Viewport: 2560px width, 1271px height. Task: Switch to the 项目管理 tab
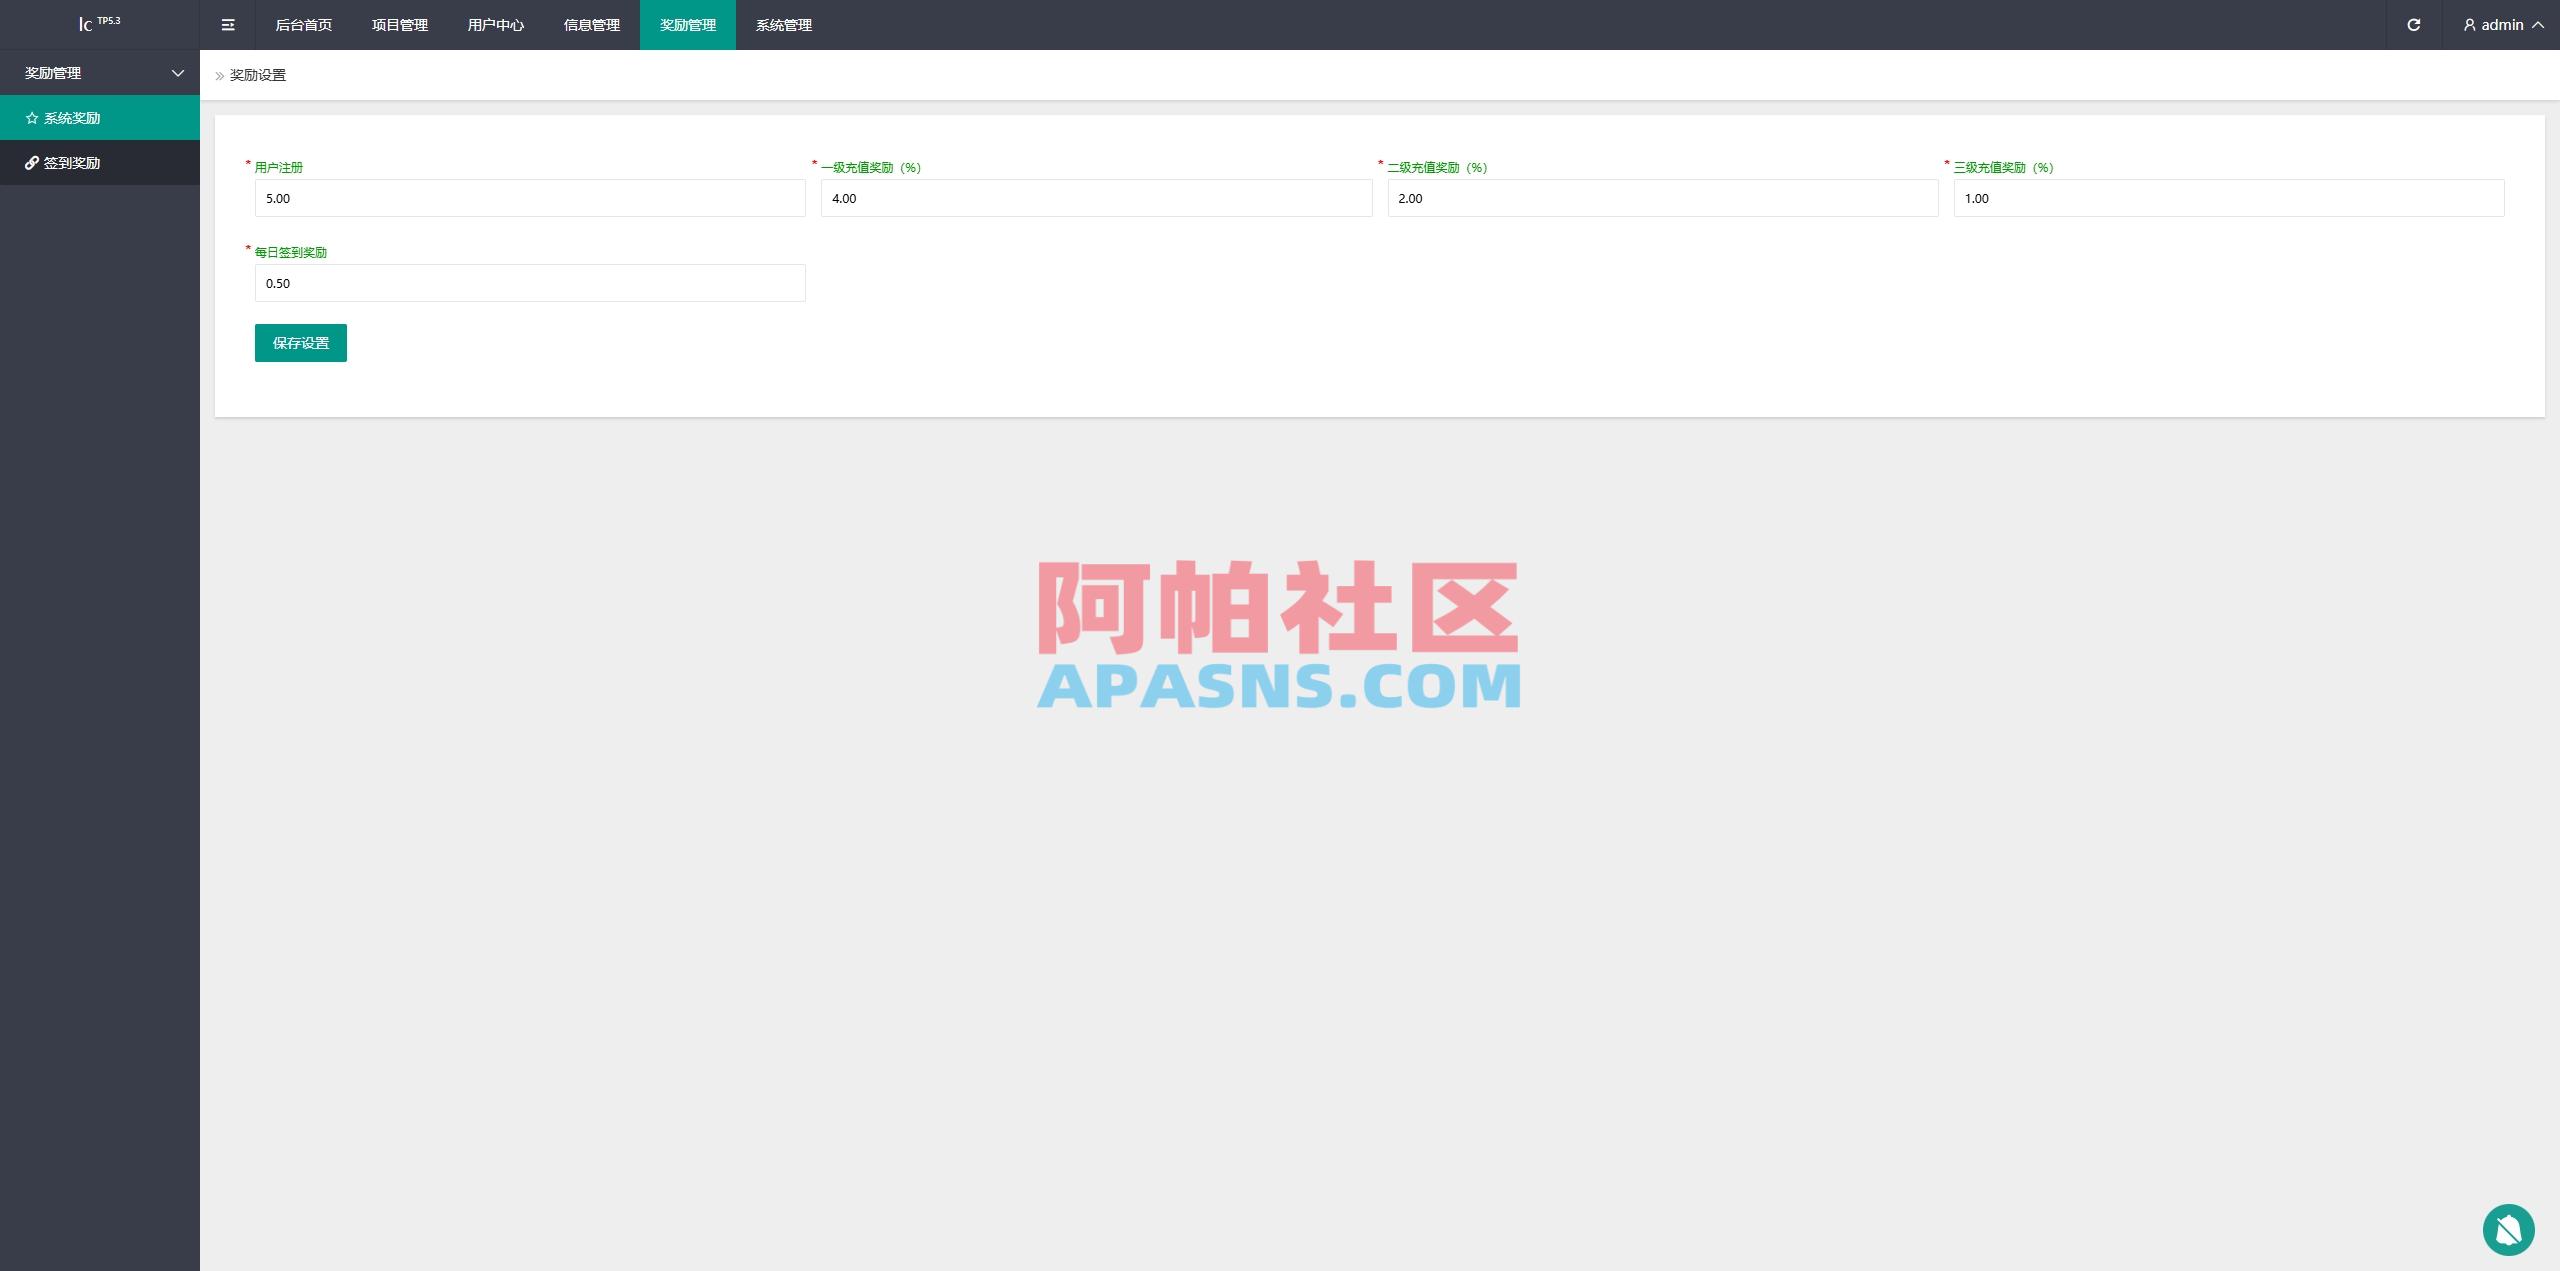point(399,25)
